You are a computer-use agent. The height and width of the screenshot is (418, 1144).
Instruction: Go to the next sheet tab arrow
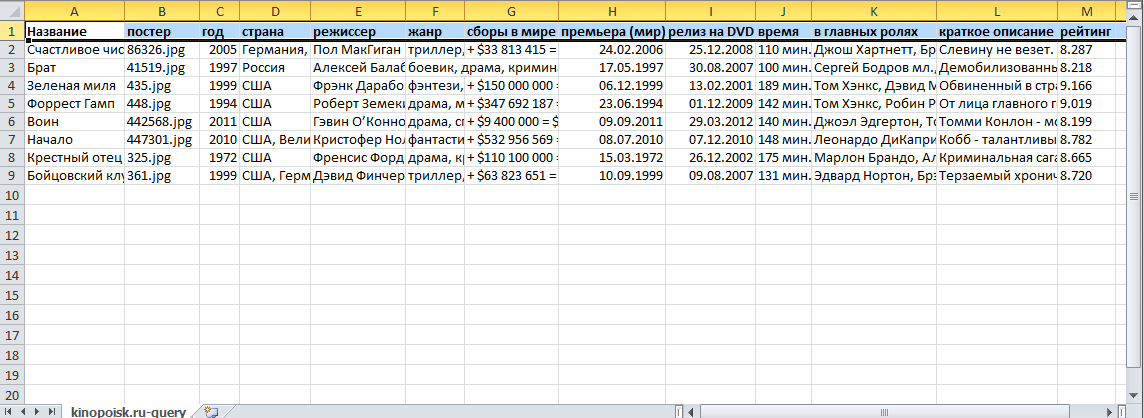[x=35, y=412]
